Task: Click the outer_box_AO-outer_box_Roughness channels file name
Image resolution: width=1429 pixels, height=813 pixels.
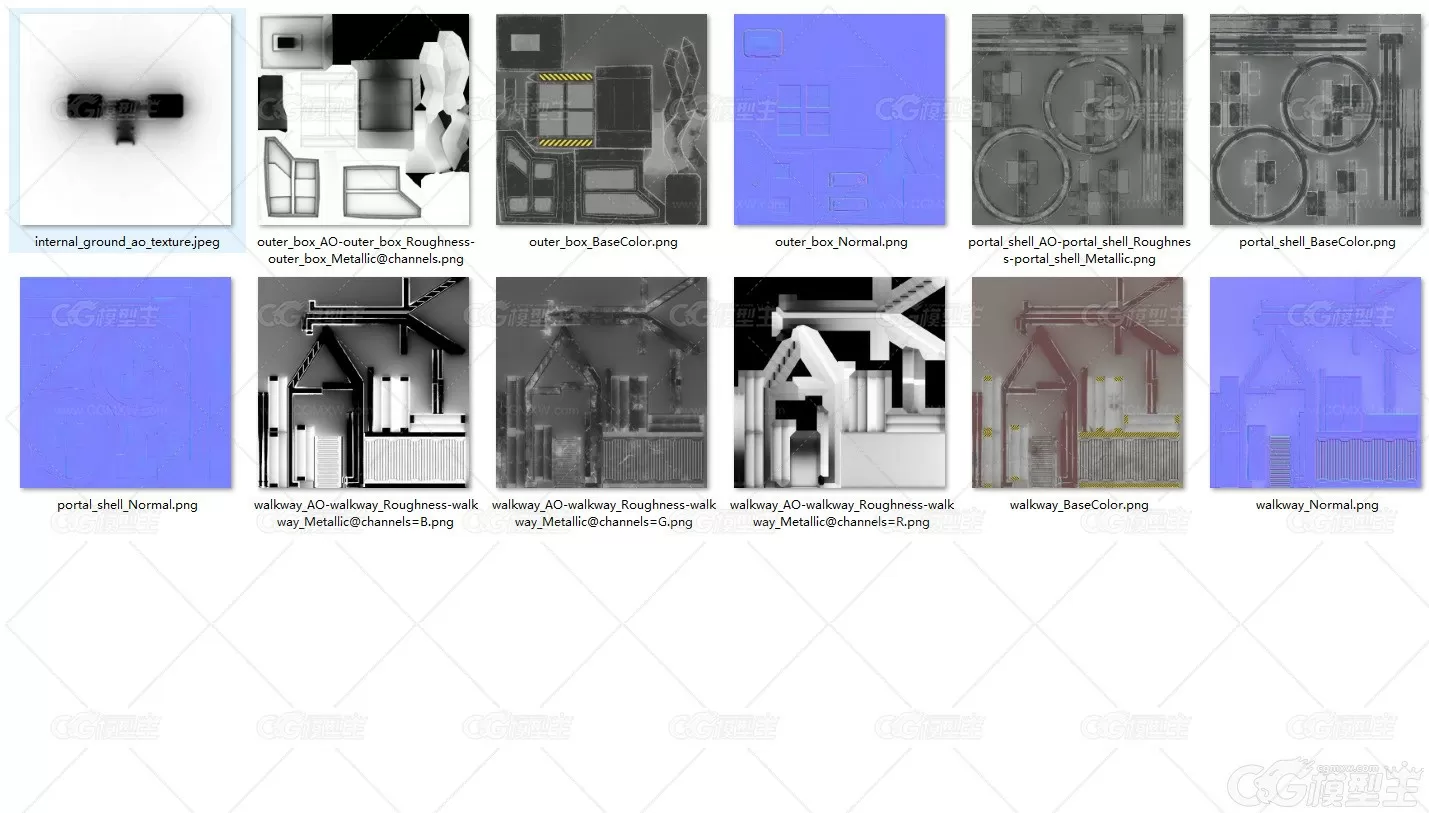Action: tap(366, 250)
